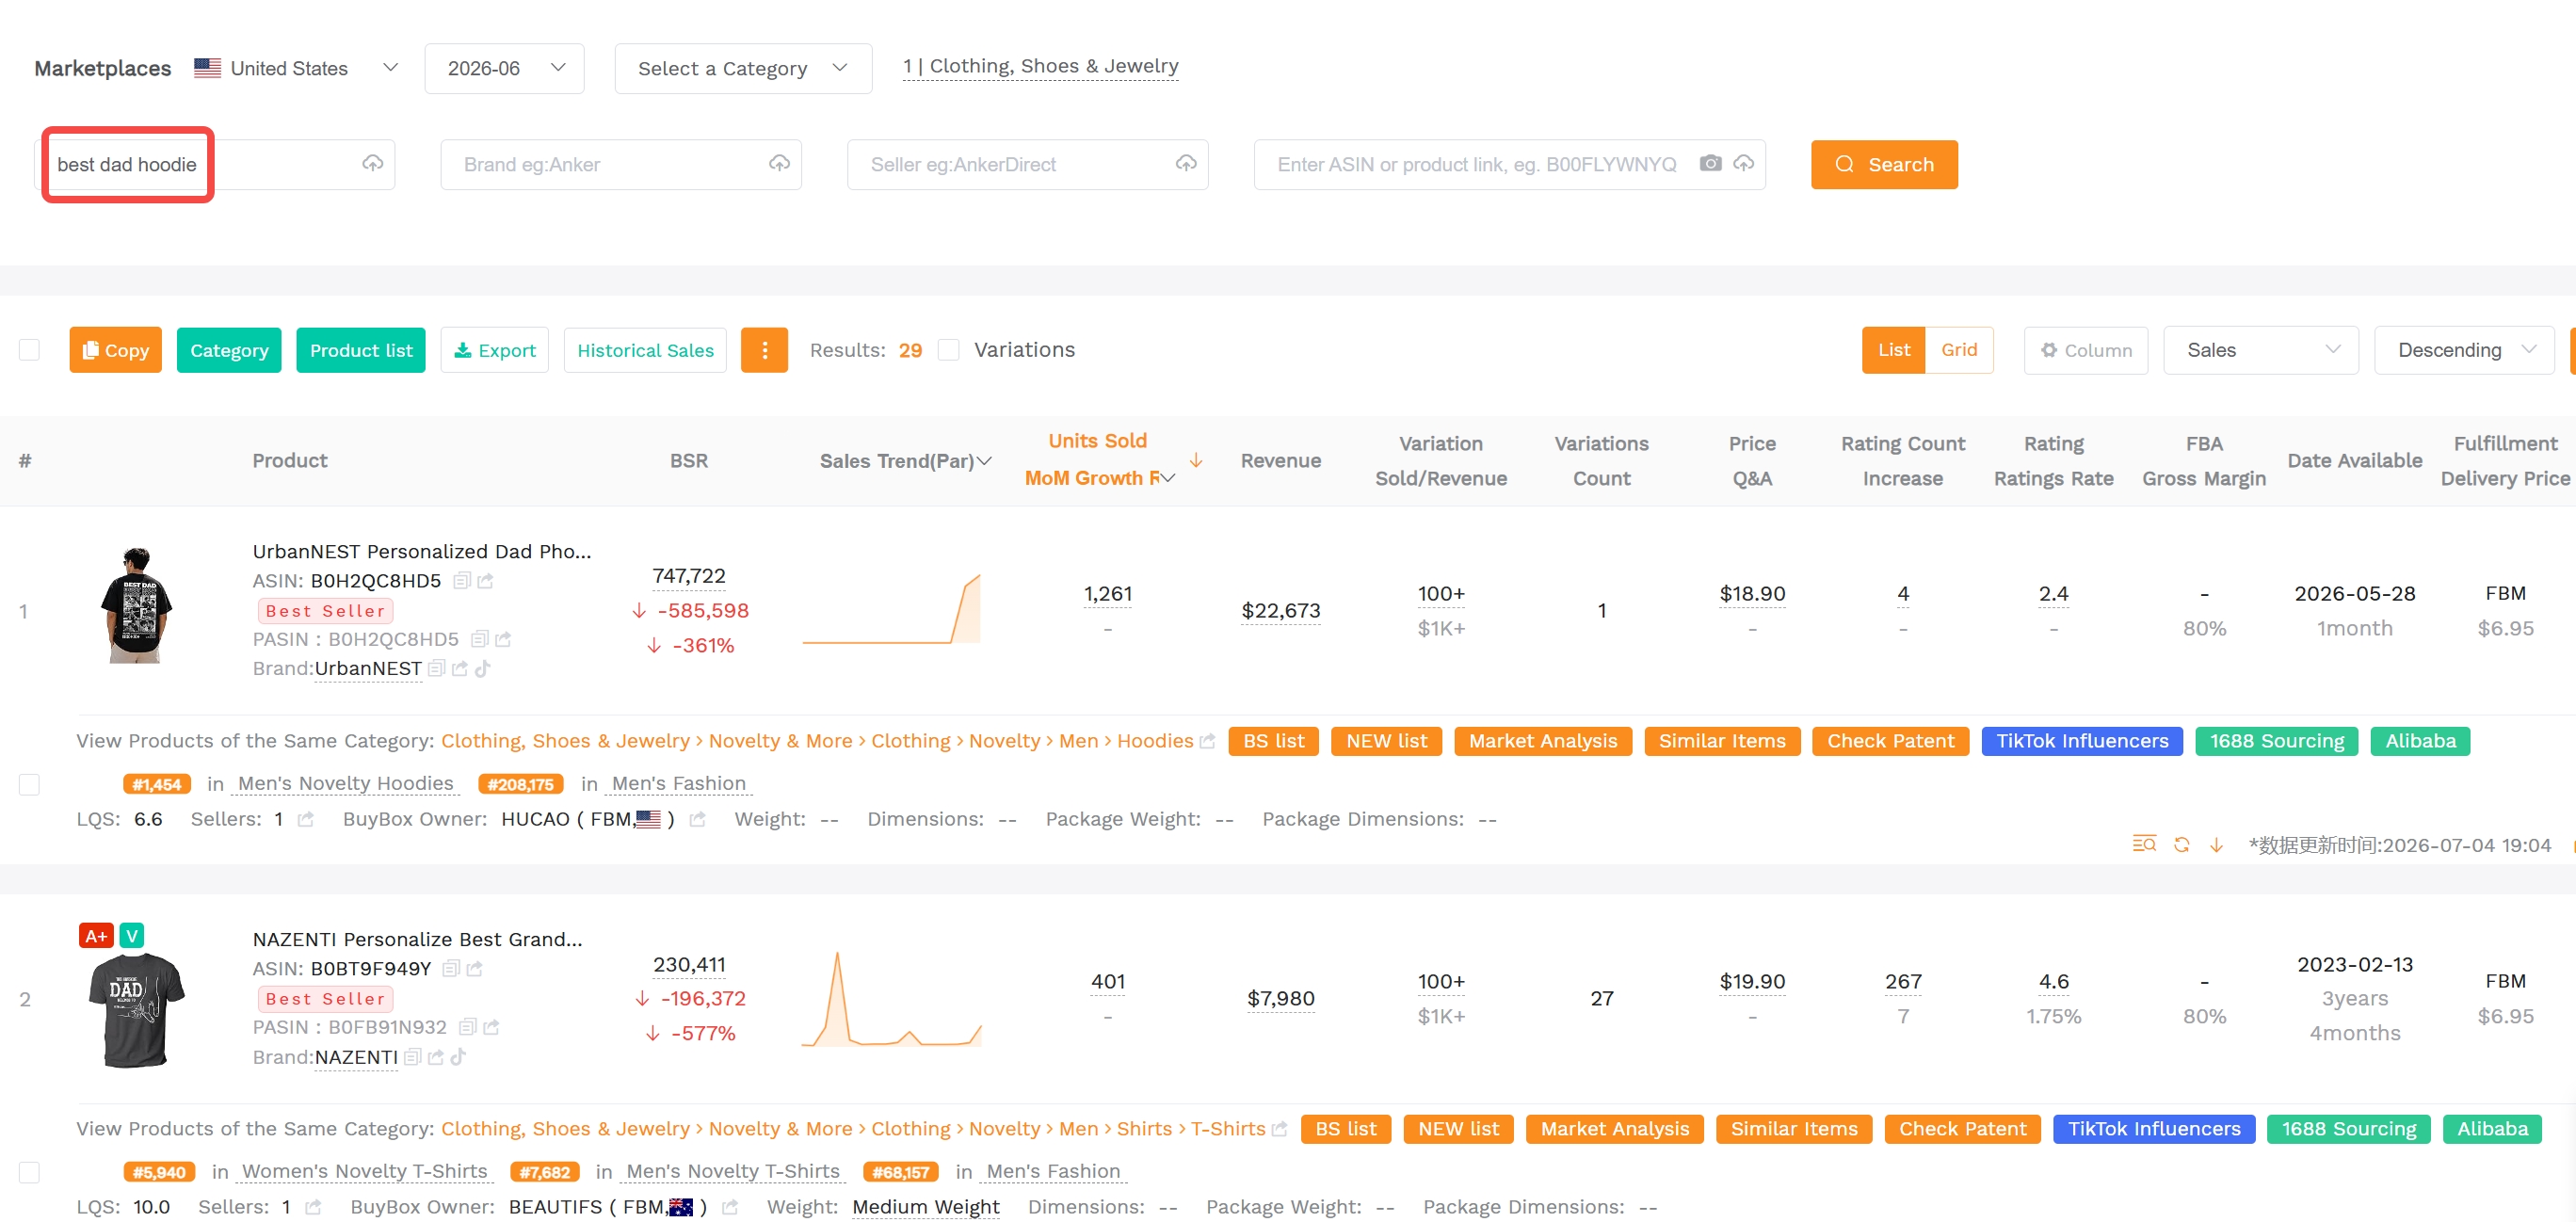Open the three-dot more options button
2576x1222 pixels.
click(764, 350)
